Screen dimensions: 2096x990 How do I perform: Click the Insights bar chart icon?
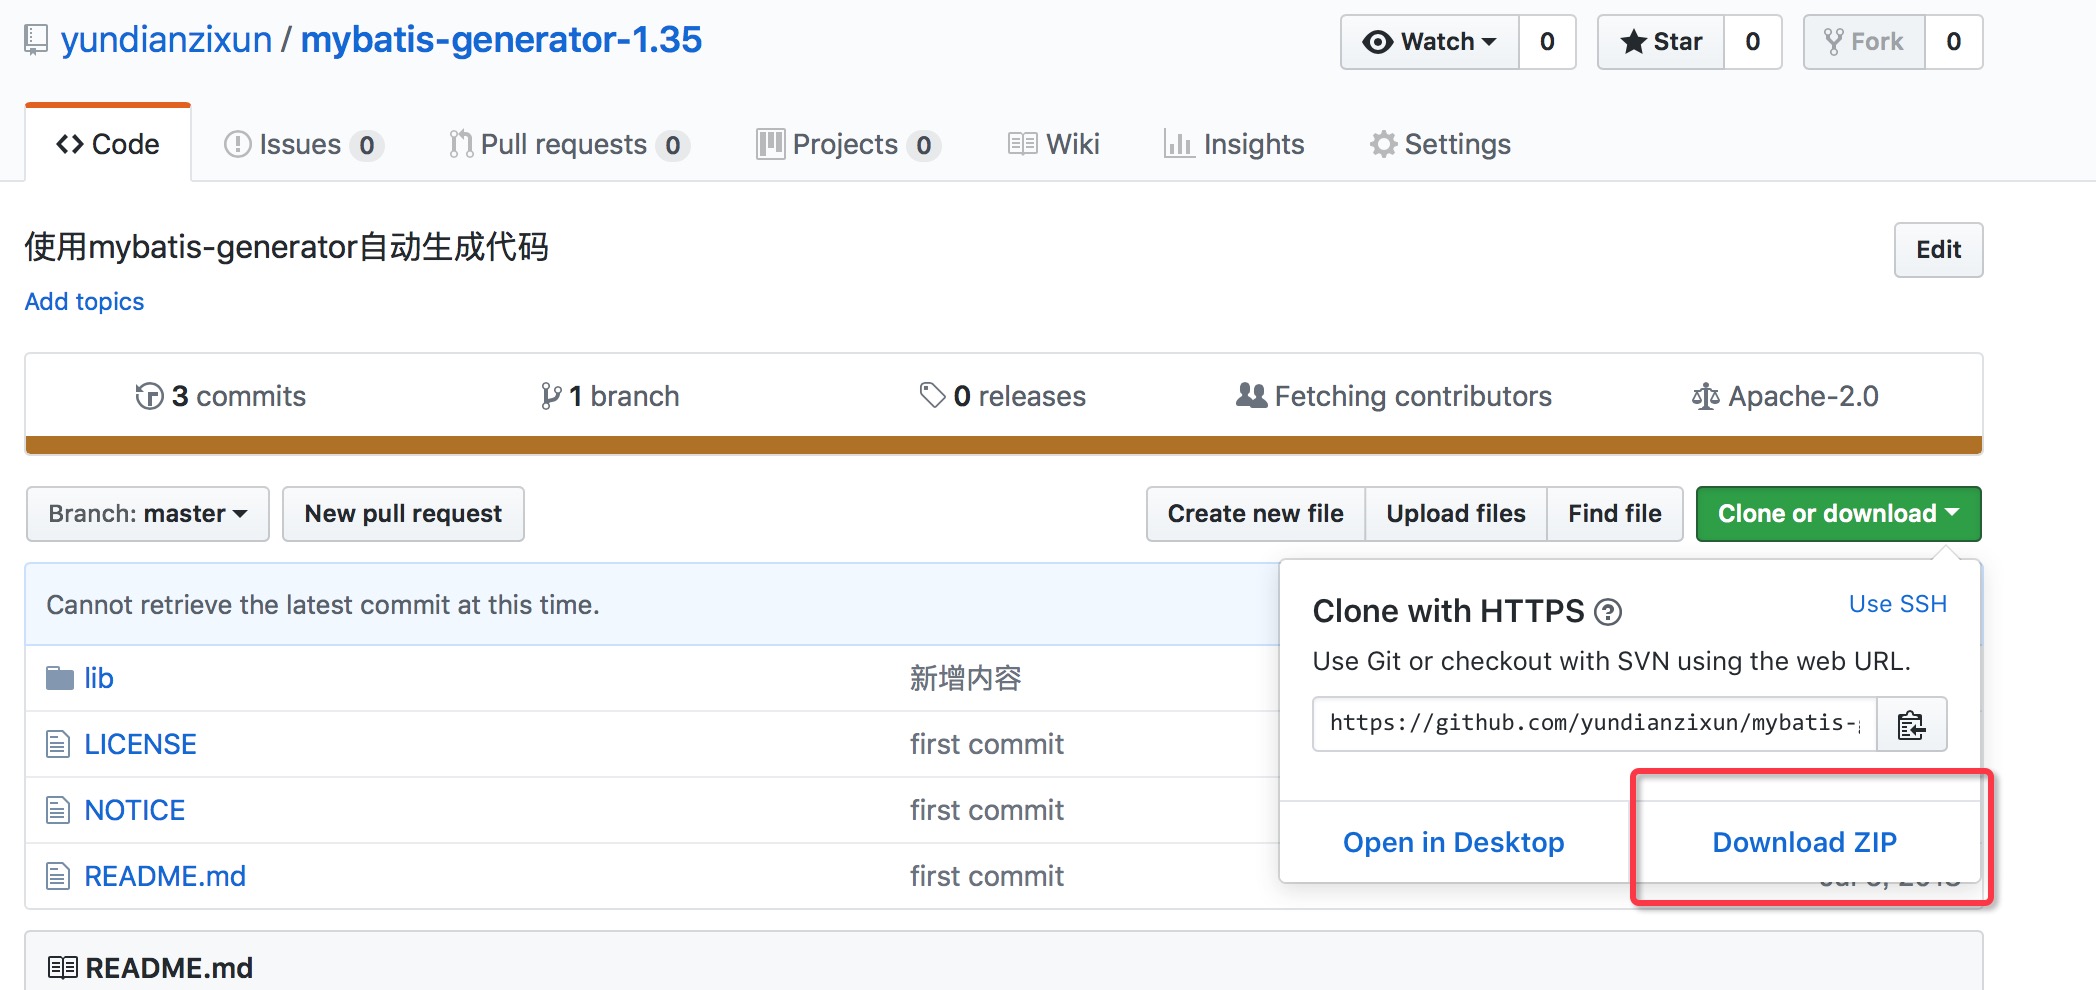(1179, 145)
